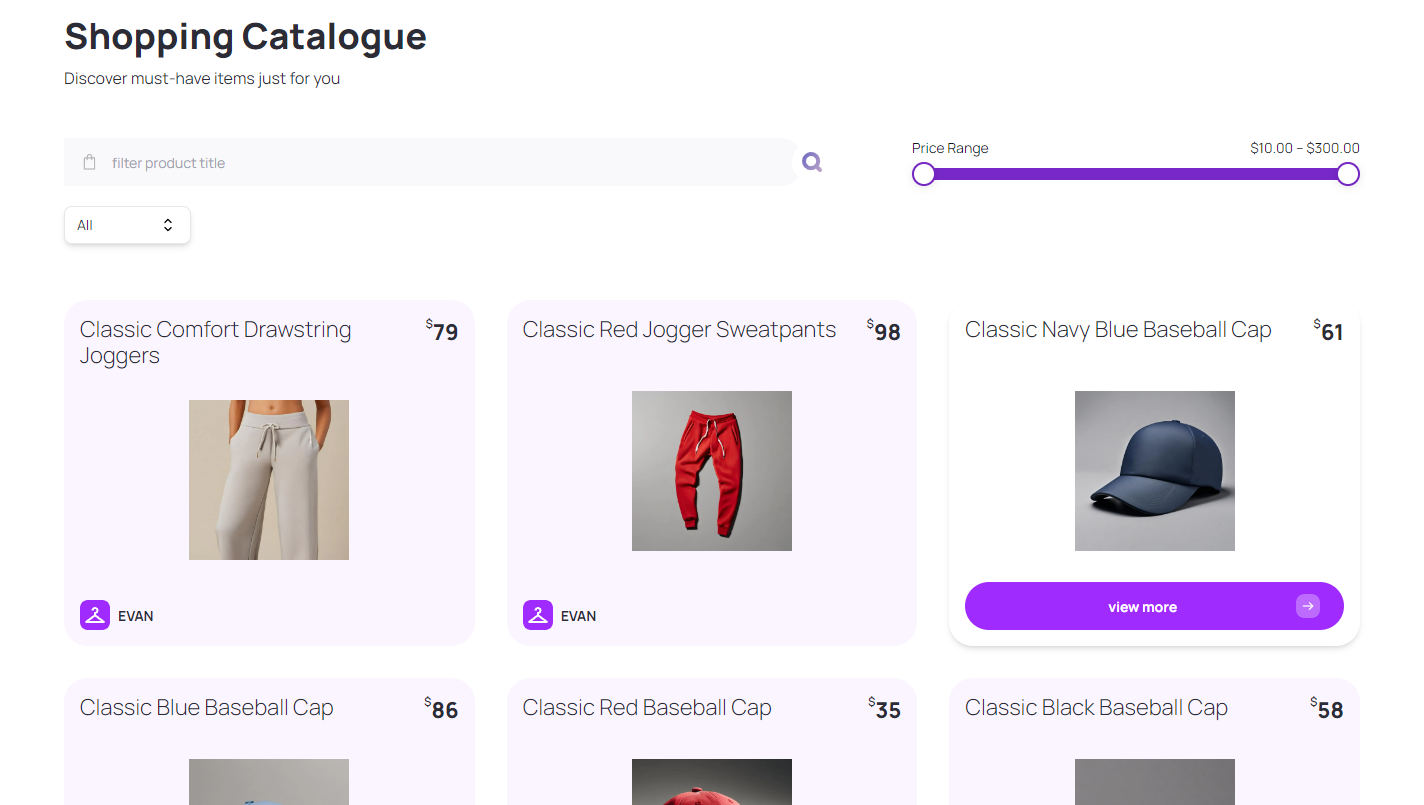The image size is (1424, 805).
Task: Click the gray drawstring joggers product image
Action: [269, 480]
